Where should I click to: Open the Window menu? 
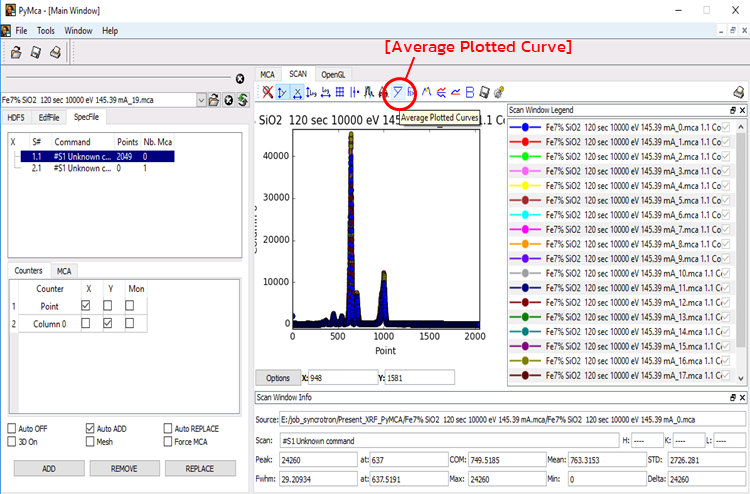point(78,31)
